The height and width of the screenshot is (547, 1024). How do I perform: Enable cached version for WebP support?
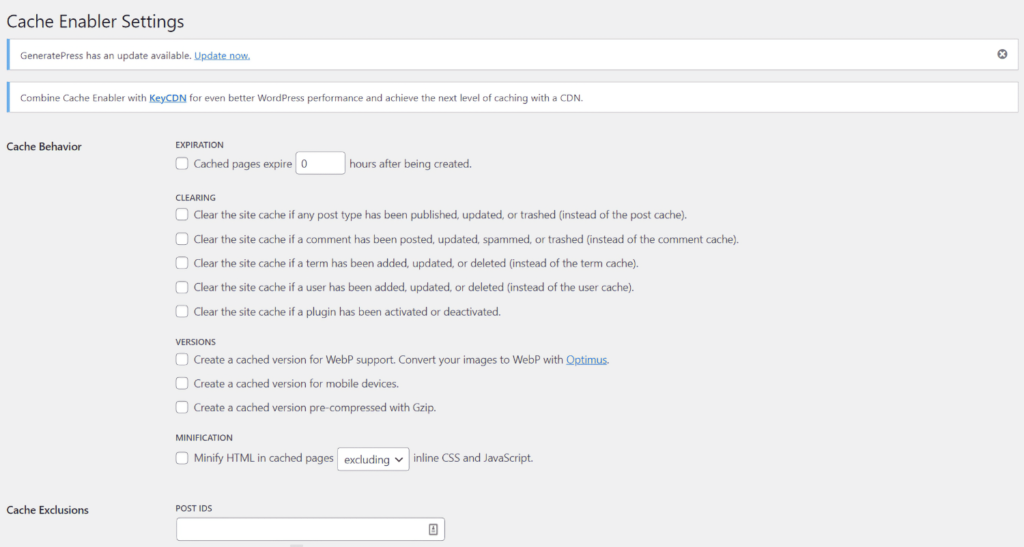[182, 359]
